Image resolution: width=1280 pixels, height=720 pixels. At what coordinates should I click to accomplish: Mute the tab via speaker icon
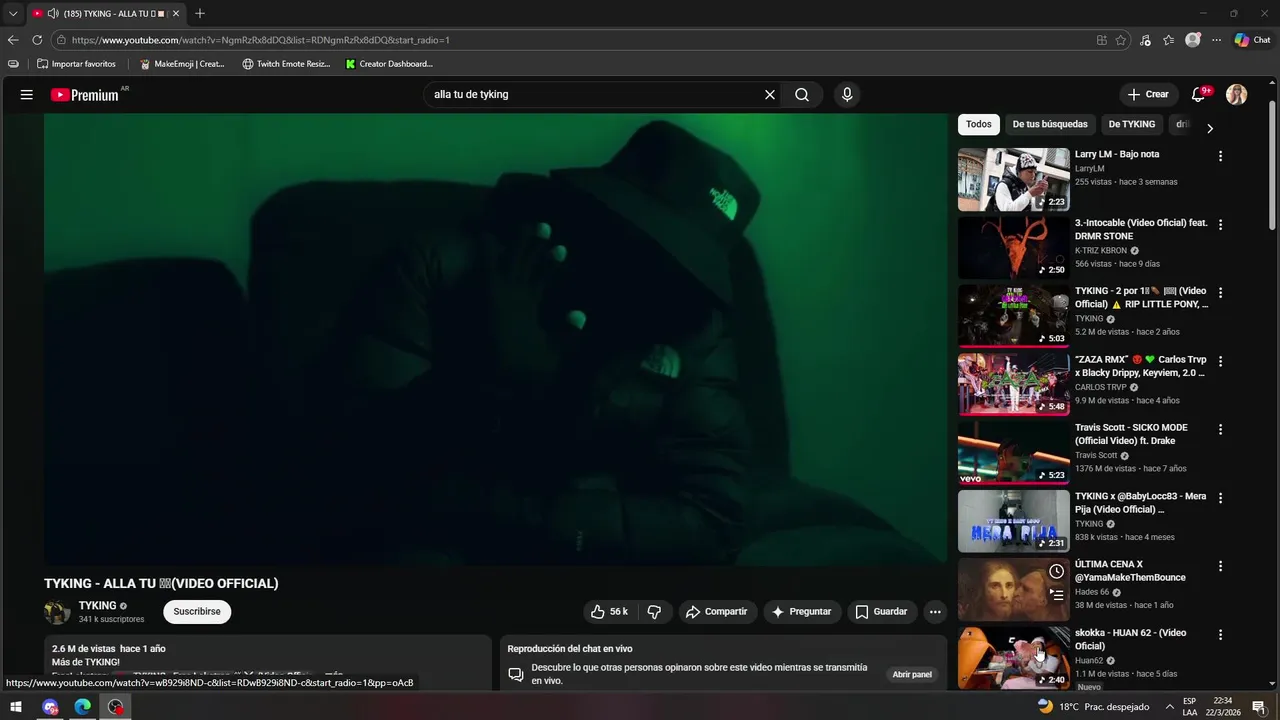[x=52, y=14]
